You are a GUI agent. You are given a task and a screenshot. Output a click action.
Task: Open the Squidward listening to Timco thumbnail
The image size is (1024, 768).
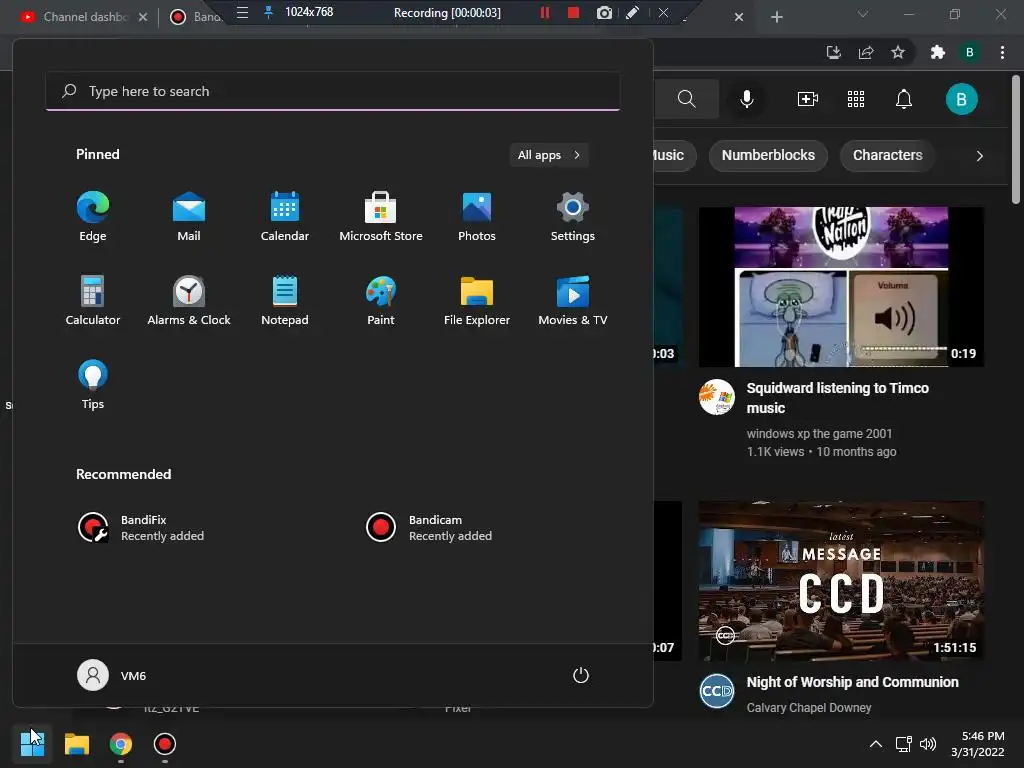pyautogui.click(x=841, y=287)
